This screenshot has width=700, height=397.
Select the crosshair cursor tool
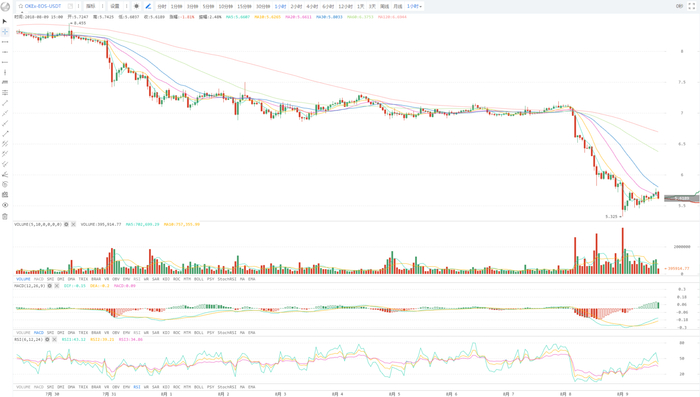click(x=5, y=31)
